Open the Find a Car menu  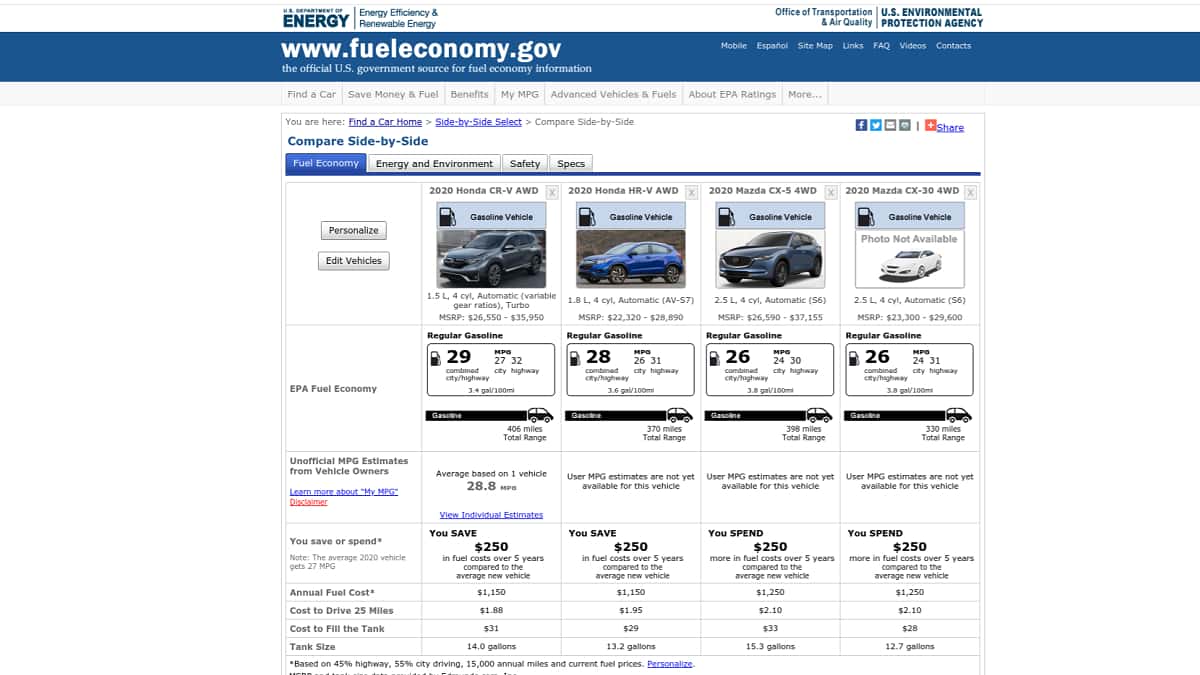tap(312, 94)
